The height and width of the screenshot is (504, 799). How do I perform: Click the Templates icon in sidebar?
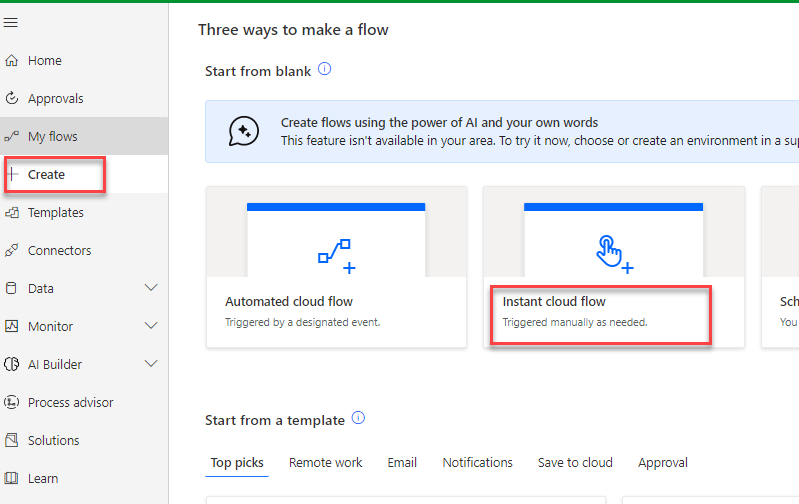(x=11, y=213)
